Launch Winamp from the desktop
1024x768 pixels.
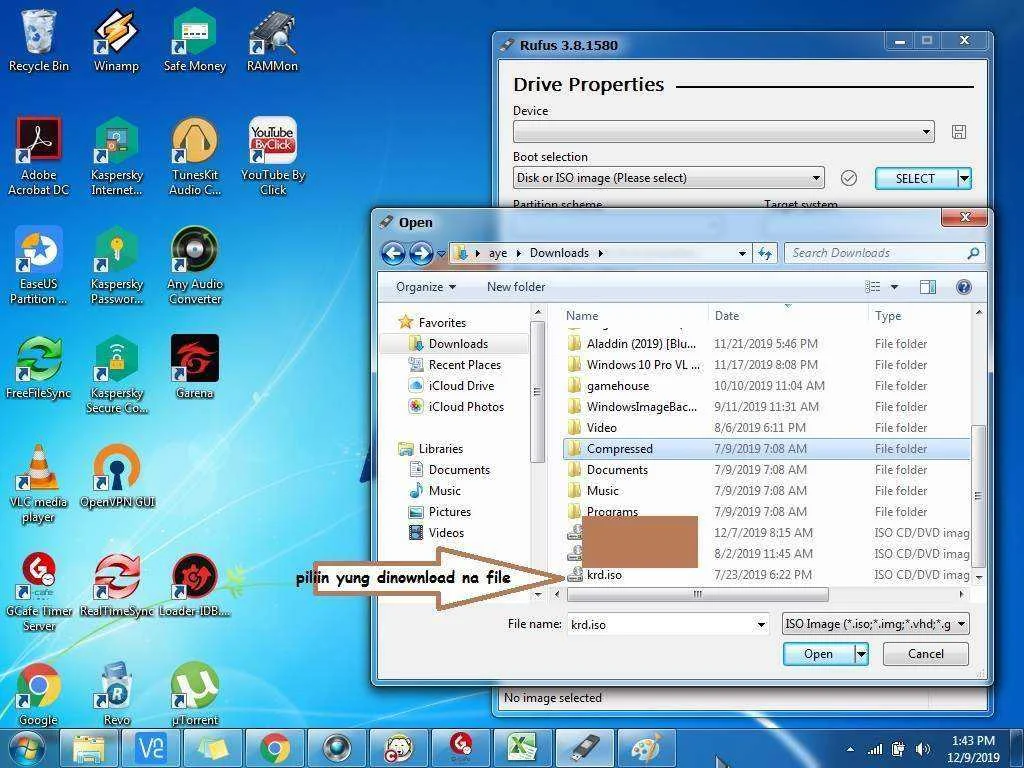click(116, 40)
